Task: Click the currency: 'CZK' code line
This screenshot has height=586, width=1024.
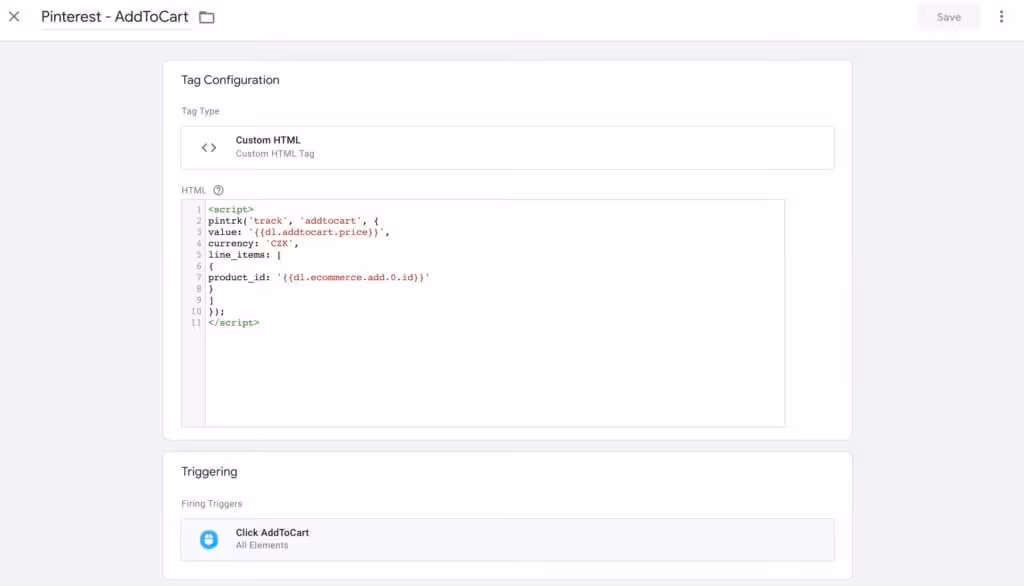Action: (x=253, y=244)
